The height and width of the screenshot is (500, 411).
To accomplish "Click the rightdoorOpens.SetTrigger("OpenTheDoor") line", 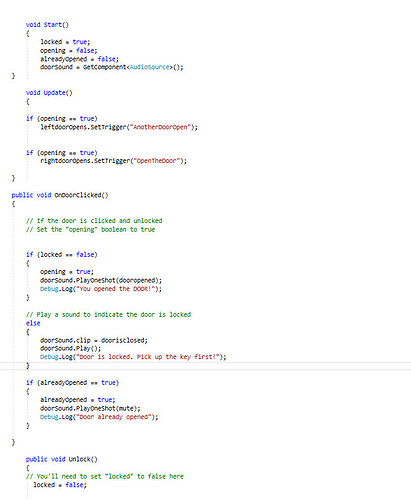I will click(x=113, y=161).
